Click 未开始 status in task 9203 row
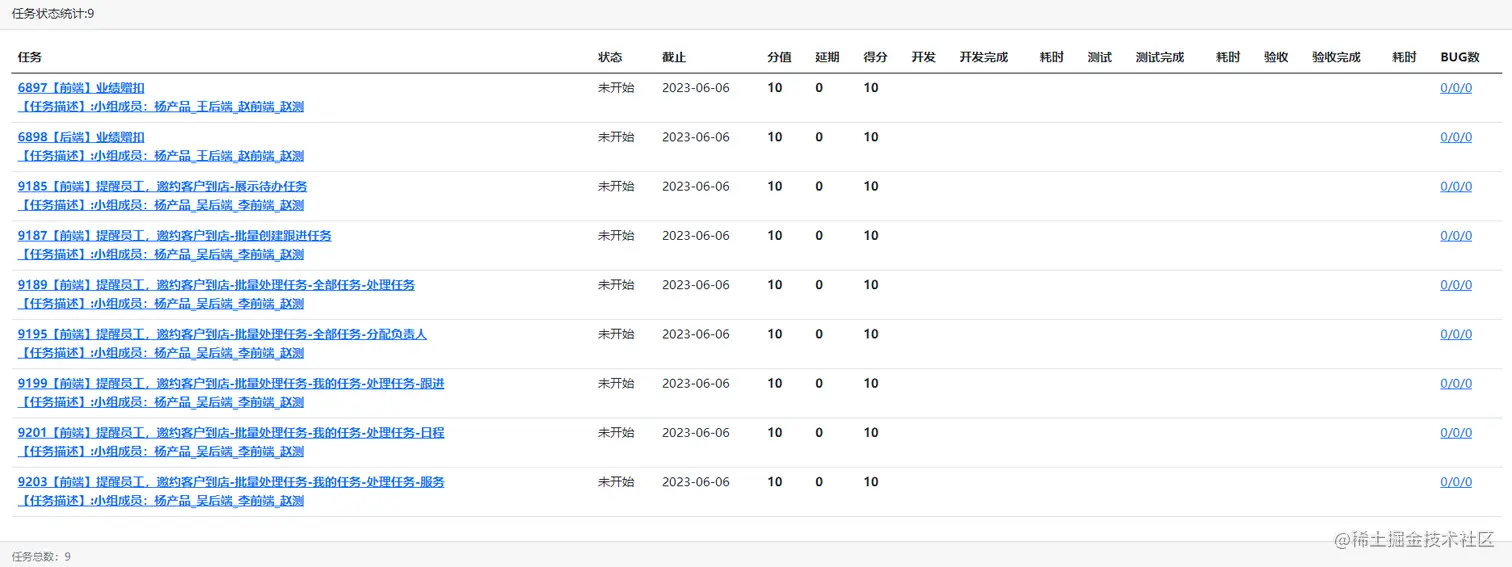Screen dimensions: 1512x567 click(x=616, y=482)
